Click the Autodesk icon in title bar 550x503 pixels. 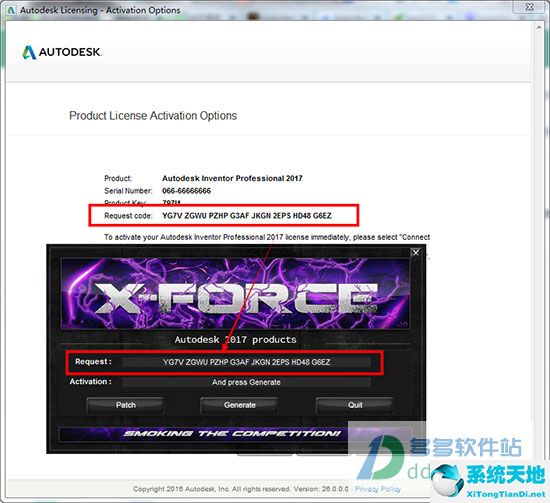pyautogui.click(x=11, y=10)
